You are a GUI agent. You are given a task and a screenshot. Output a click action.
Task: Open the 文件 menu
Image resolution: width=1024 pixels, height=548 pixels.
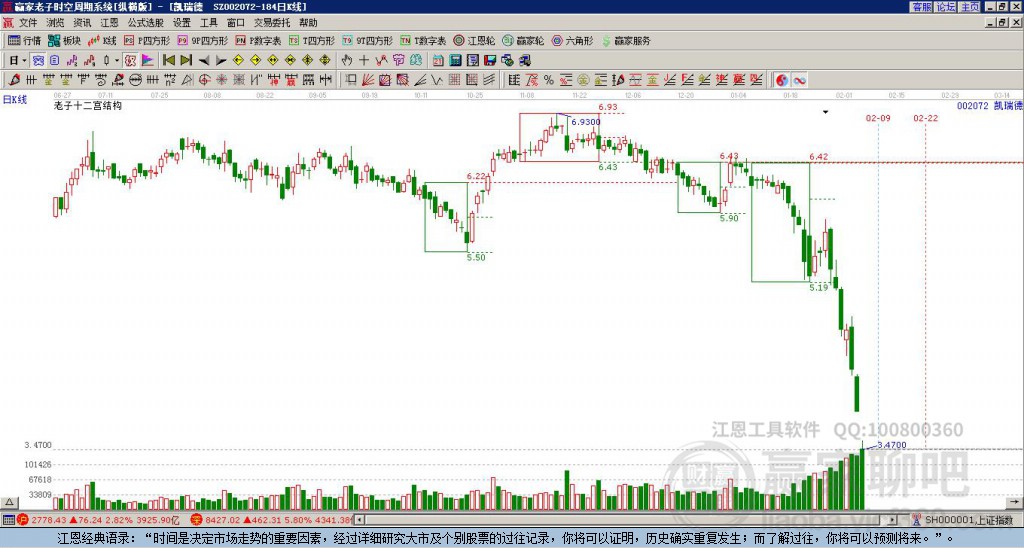point(27,23)
